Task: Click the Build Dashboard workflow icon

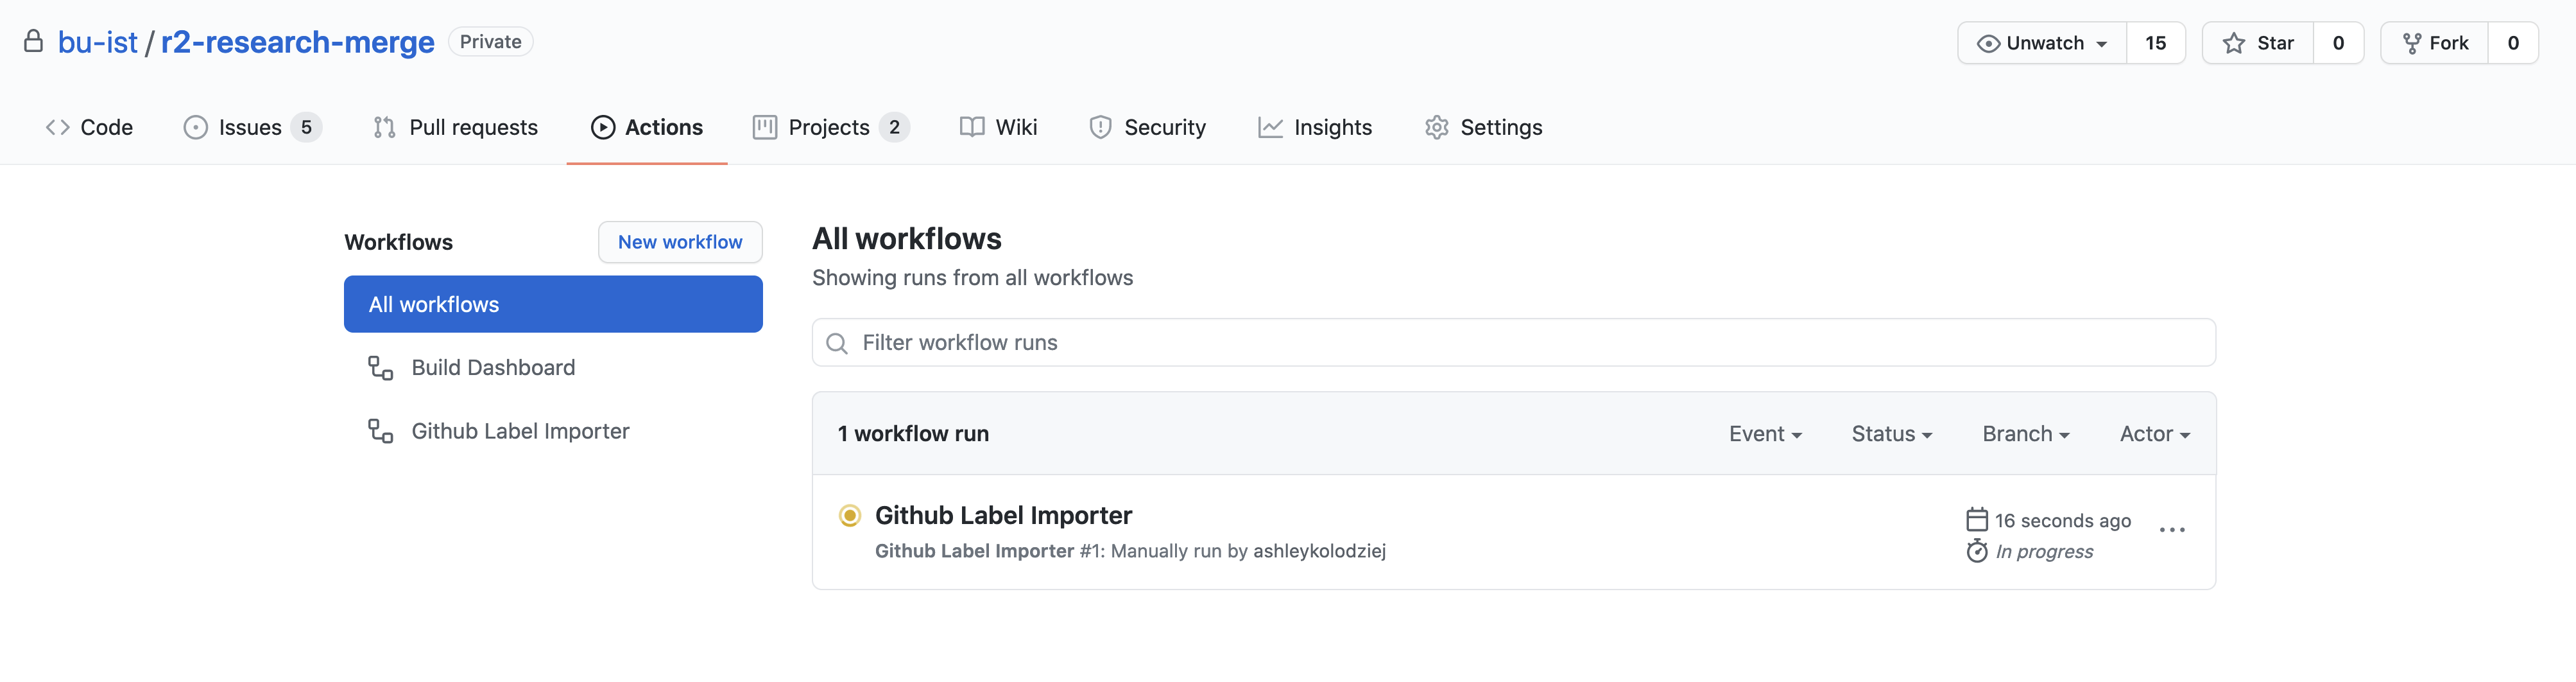Action: [380, 368]
